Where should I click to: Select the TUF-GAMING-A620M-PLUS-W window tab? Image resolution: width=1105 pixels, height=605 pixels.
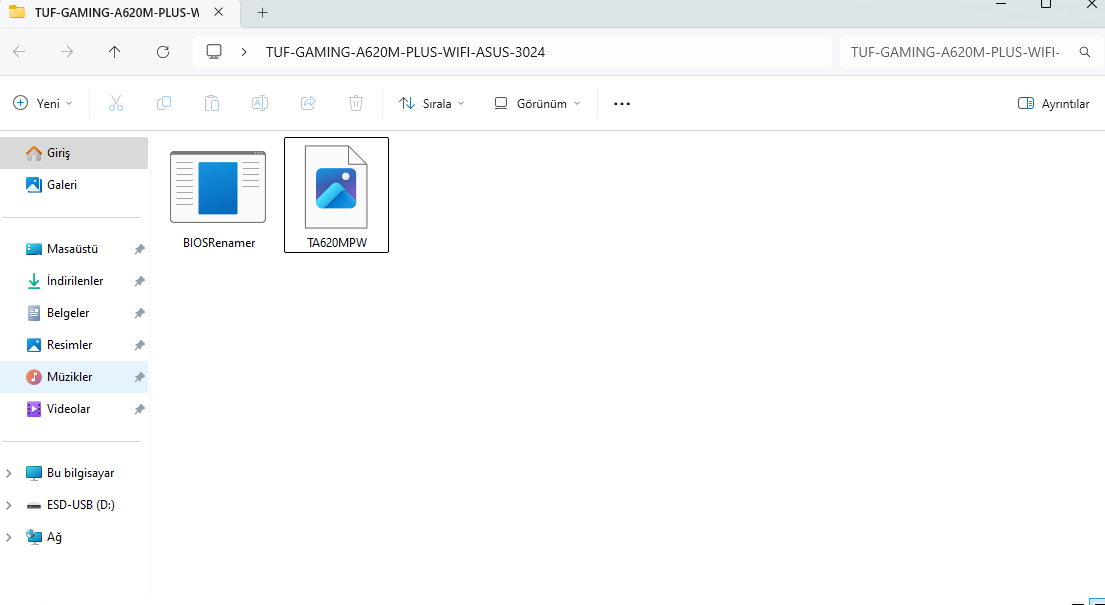[x=115, y=12]
